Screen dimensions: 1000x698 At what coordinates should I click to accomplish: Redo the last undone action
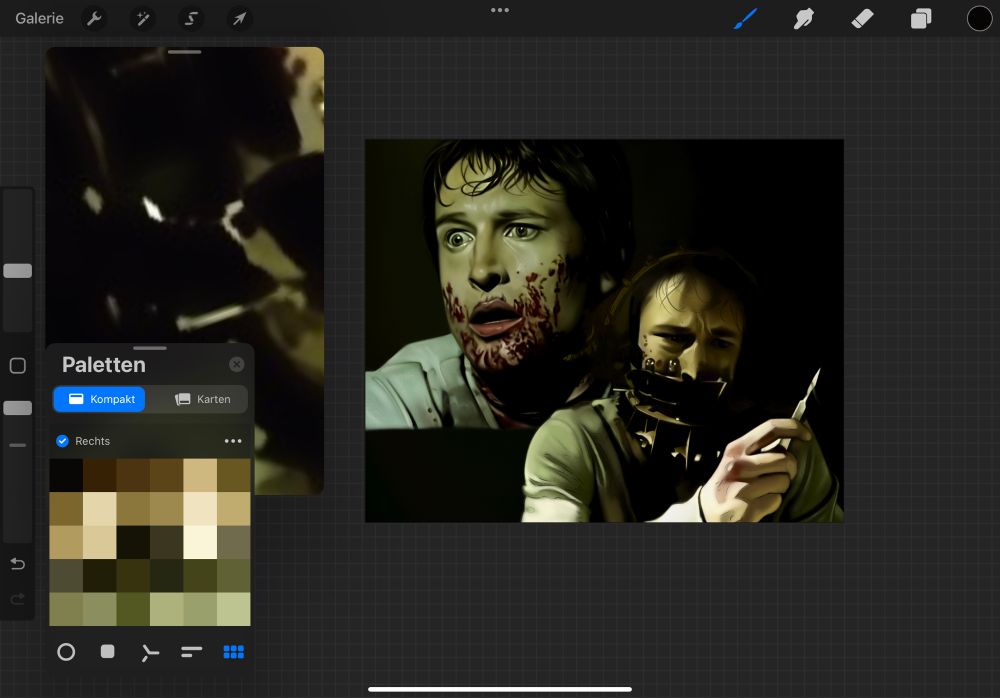click(x=18, y=598)
